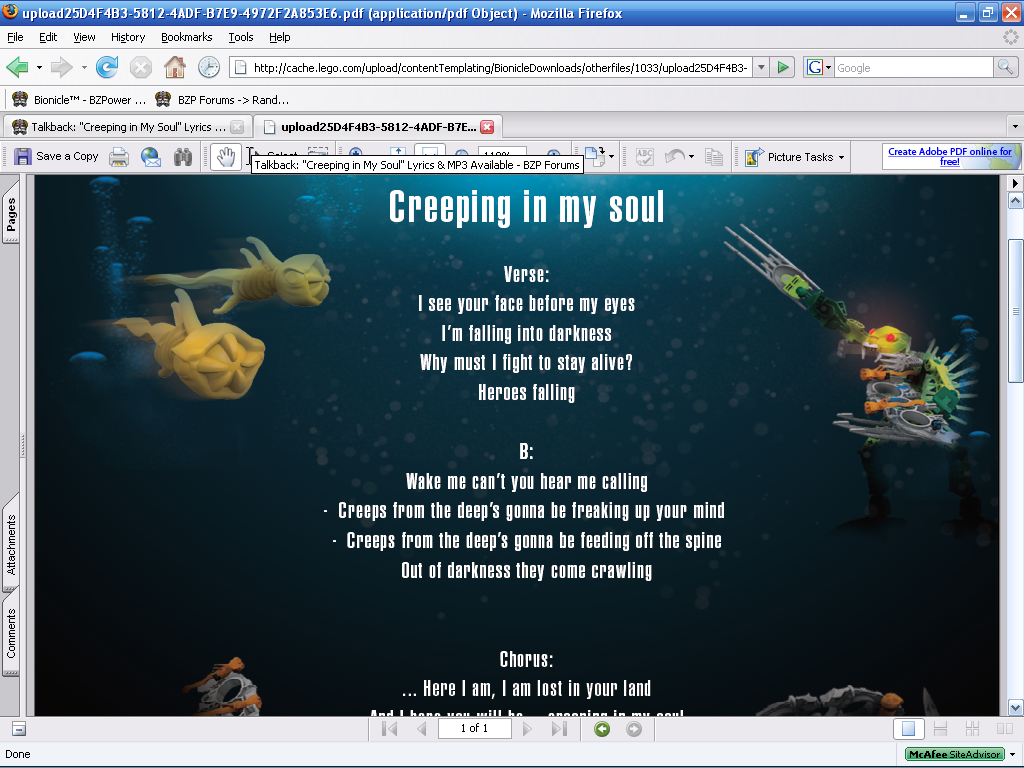The image size is (1024, 768).
Task: Click the browser Forward arrow
Action: click(x=61, y=67)
